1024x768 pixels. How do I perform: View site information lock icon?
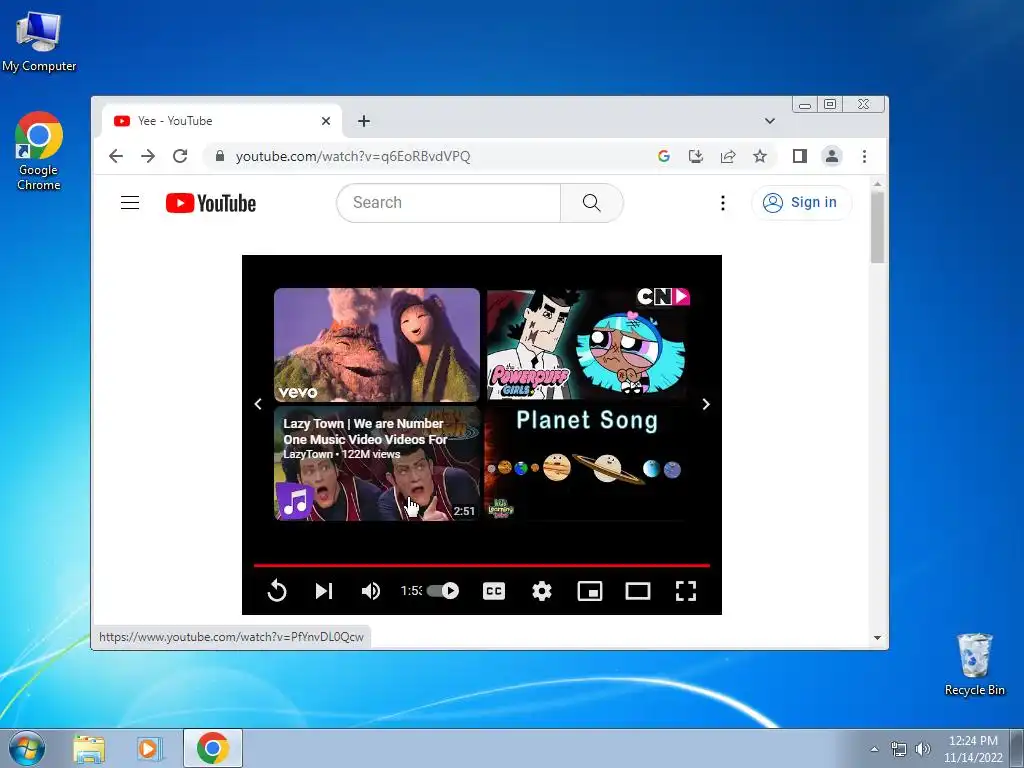click(x=220, y=156)
